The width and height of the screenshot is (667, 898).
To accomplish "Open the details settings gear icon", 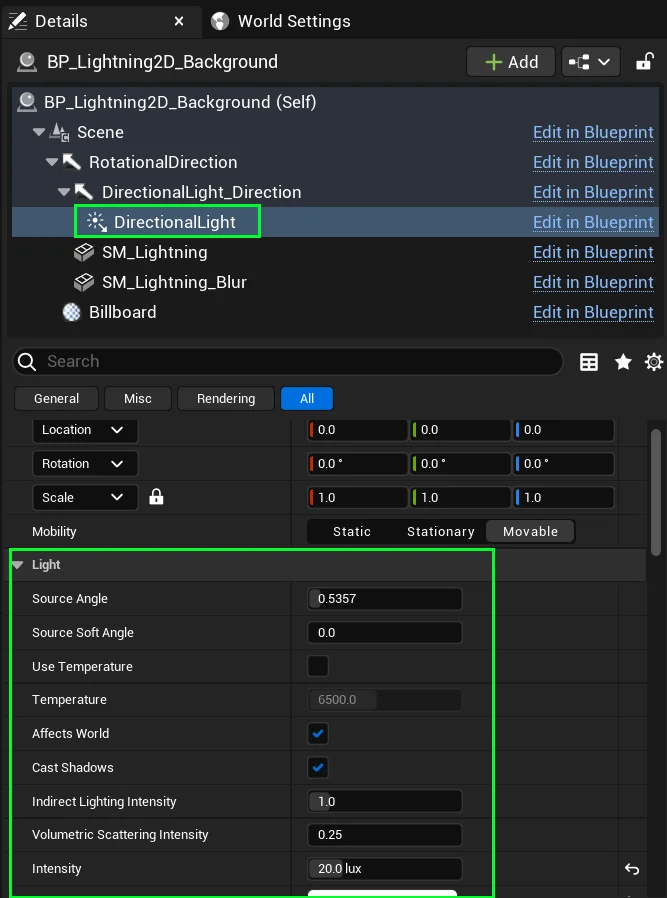I will (654, 362).
